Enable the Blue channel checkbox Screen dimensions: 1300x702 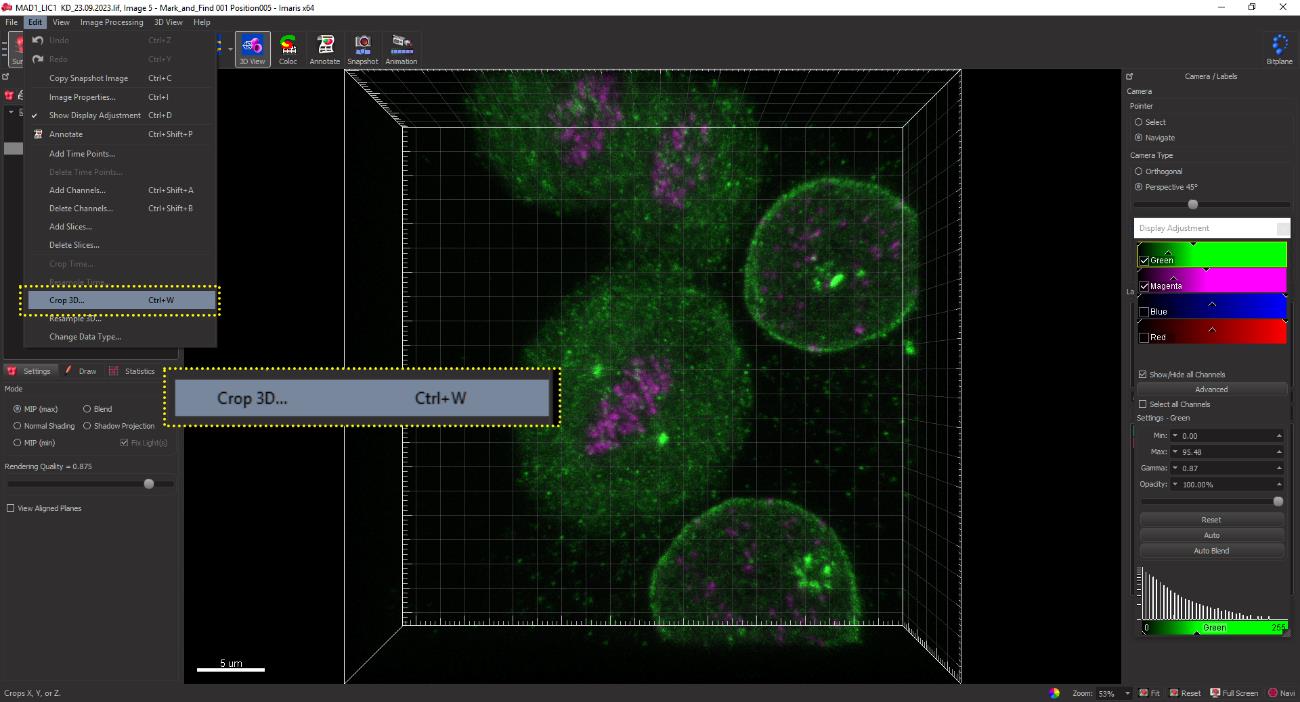[x=1144, y=312]
